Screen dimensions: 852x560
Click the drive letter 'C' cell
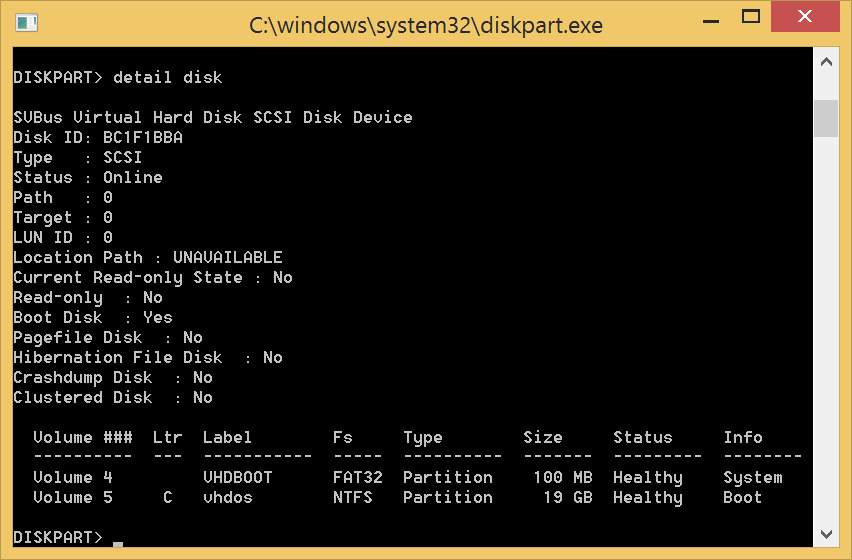click(x=168, y=498)
